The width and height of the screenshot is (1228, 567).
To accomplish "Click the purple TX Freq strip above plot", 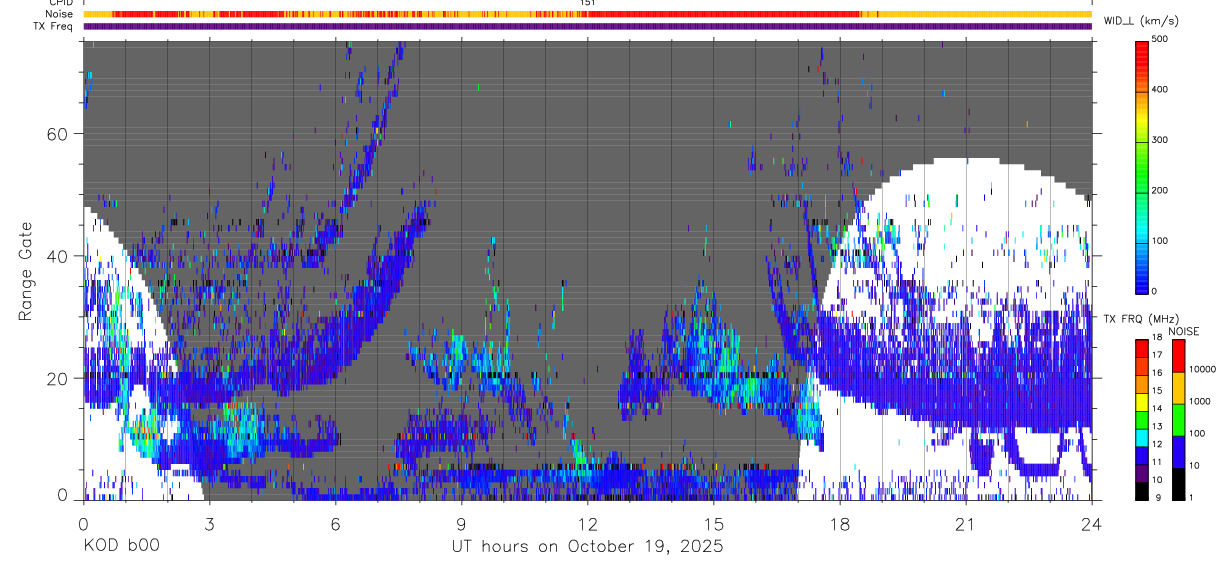I will click(587, 26).
